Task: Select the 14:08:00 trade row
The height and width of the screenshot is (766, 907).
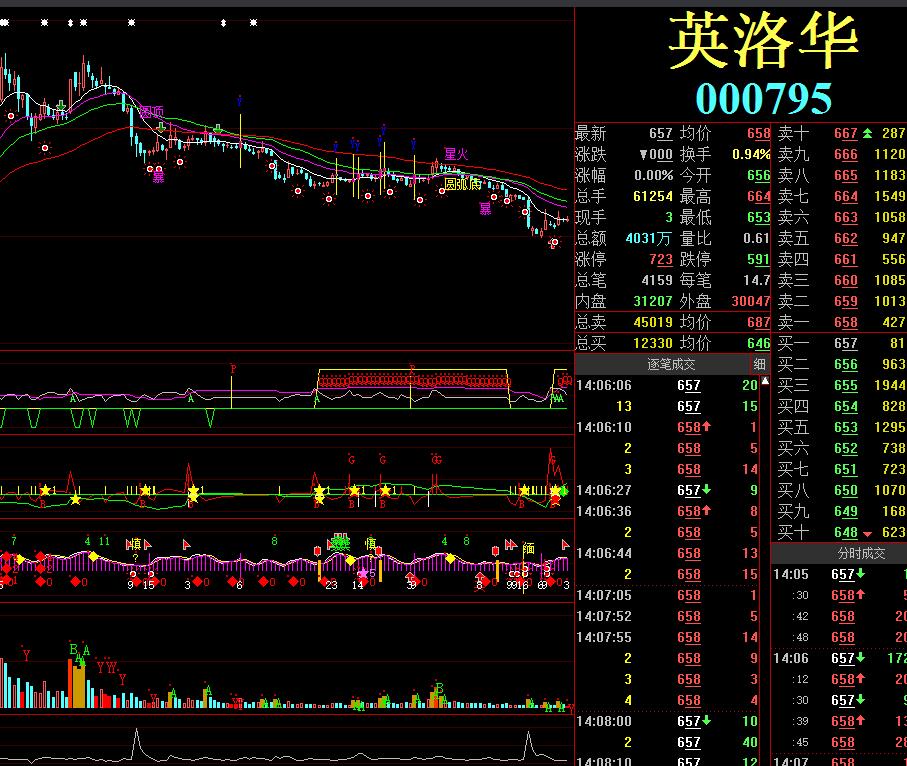Action: [x=668, y=721]
